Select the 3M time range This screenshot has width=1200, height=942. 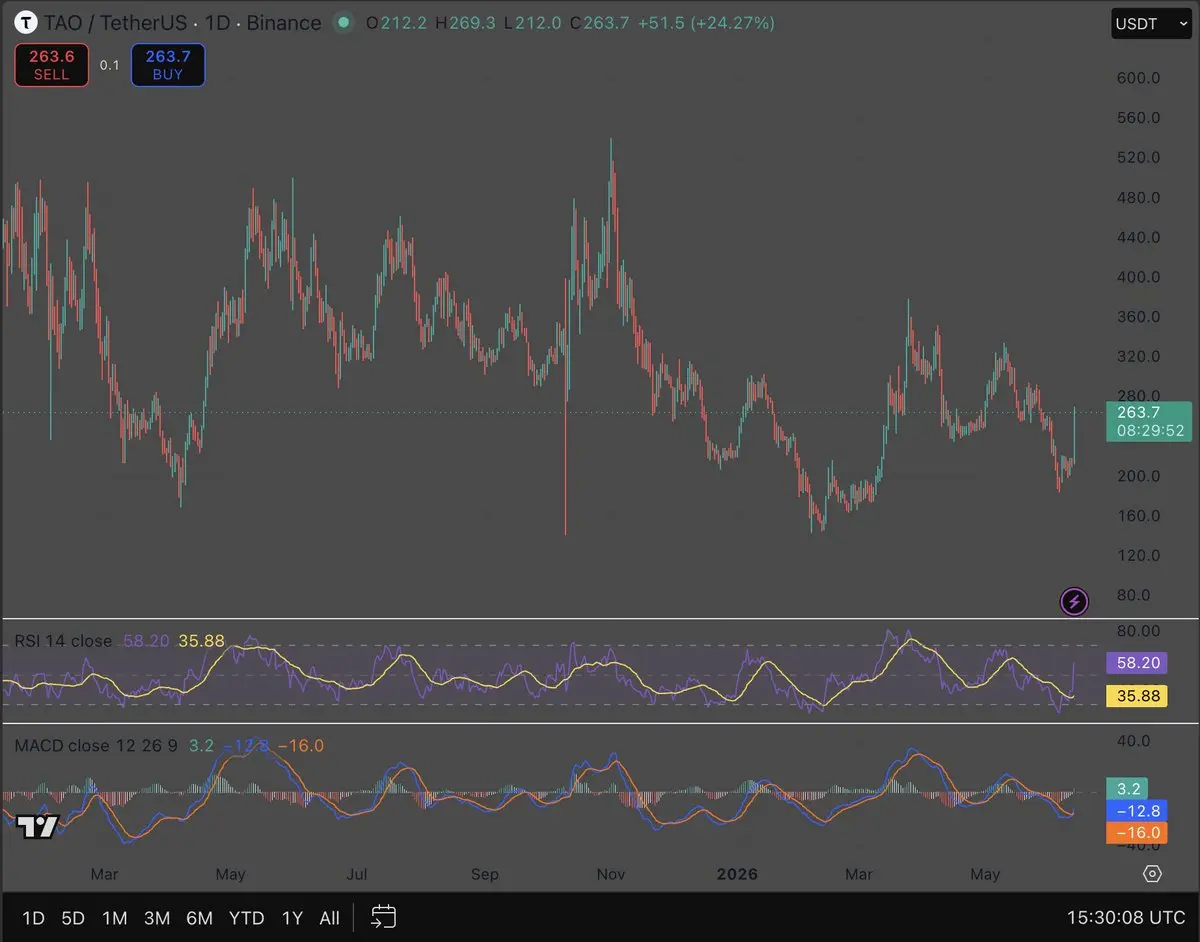coord(156,917)
